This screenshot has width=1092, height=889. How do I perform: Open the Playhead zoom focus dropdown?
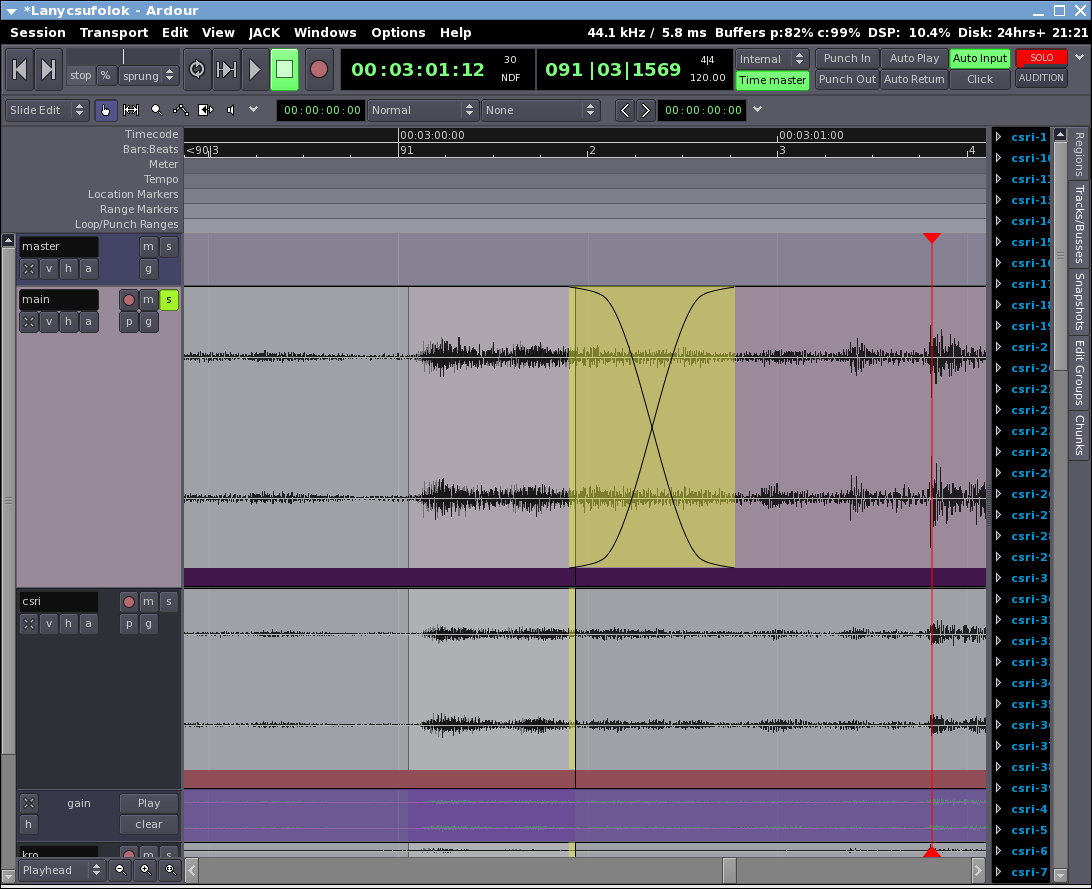(62, 870)
